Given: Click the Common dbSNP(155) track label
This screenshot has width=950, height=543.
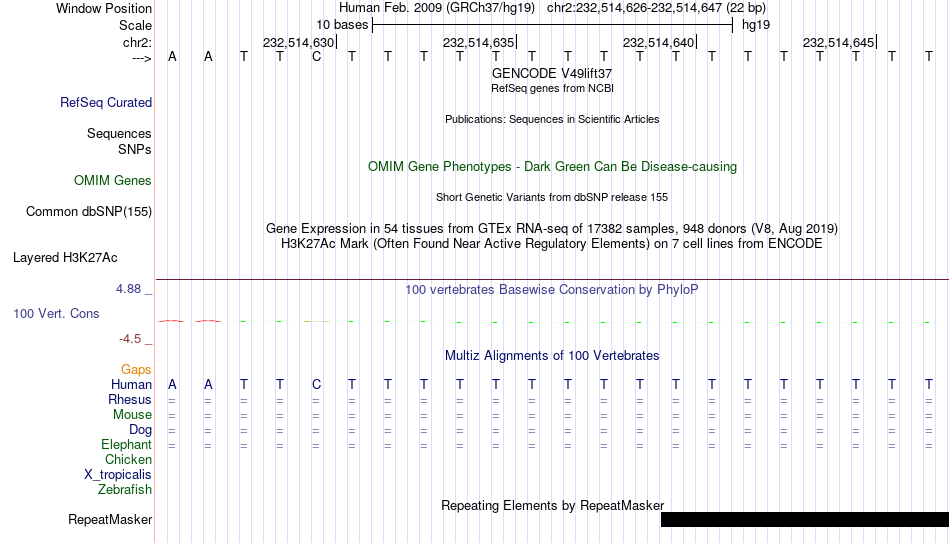Looking at the screenshot, I should coord(89,212).
